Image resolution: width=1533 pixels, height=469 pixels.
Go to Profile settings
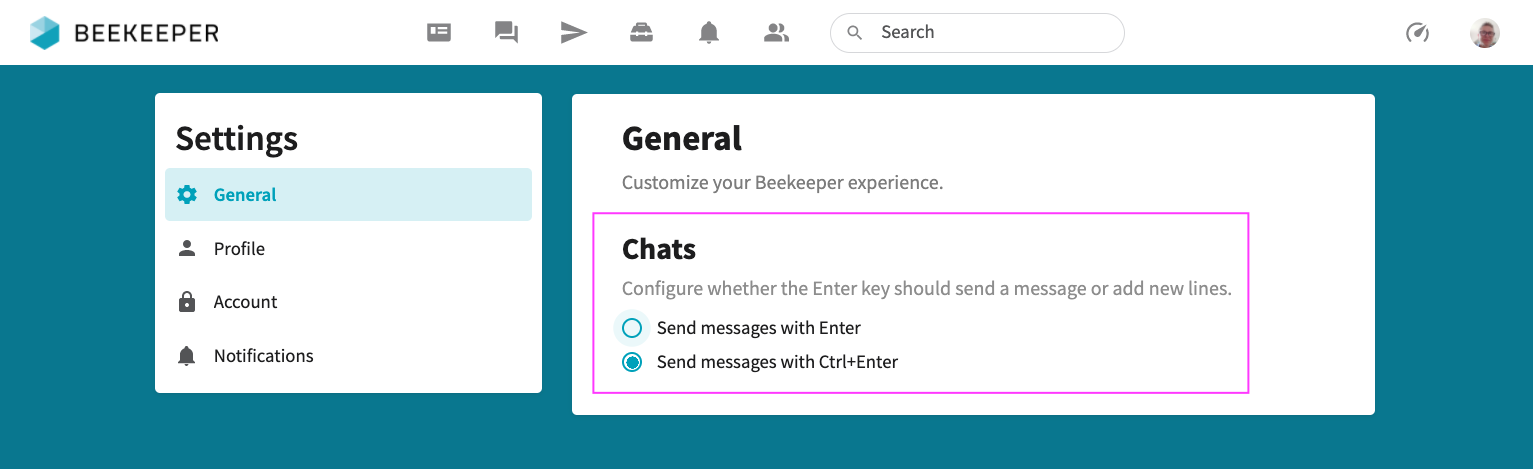pos(239,249)
